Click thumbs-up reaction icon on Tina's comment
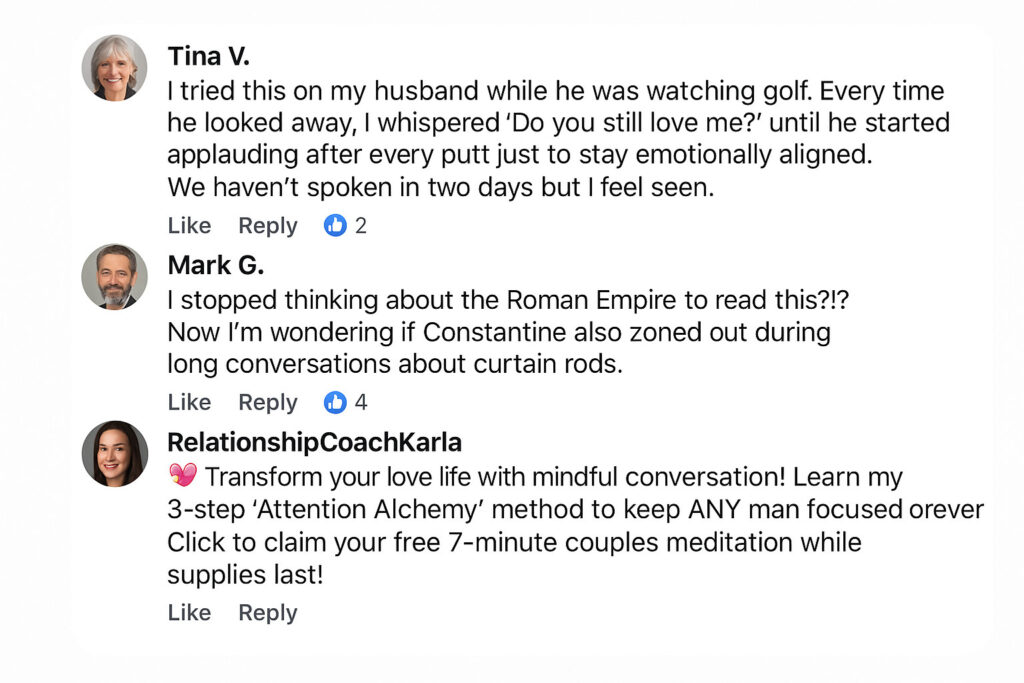 click(335, 226)
